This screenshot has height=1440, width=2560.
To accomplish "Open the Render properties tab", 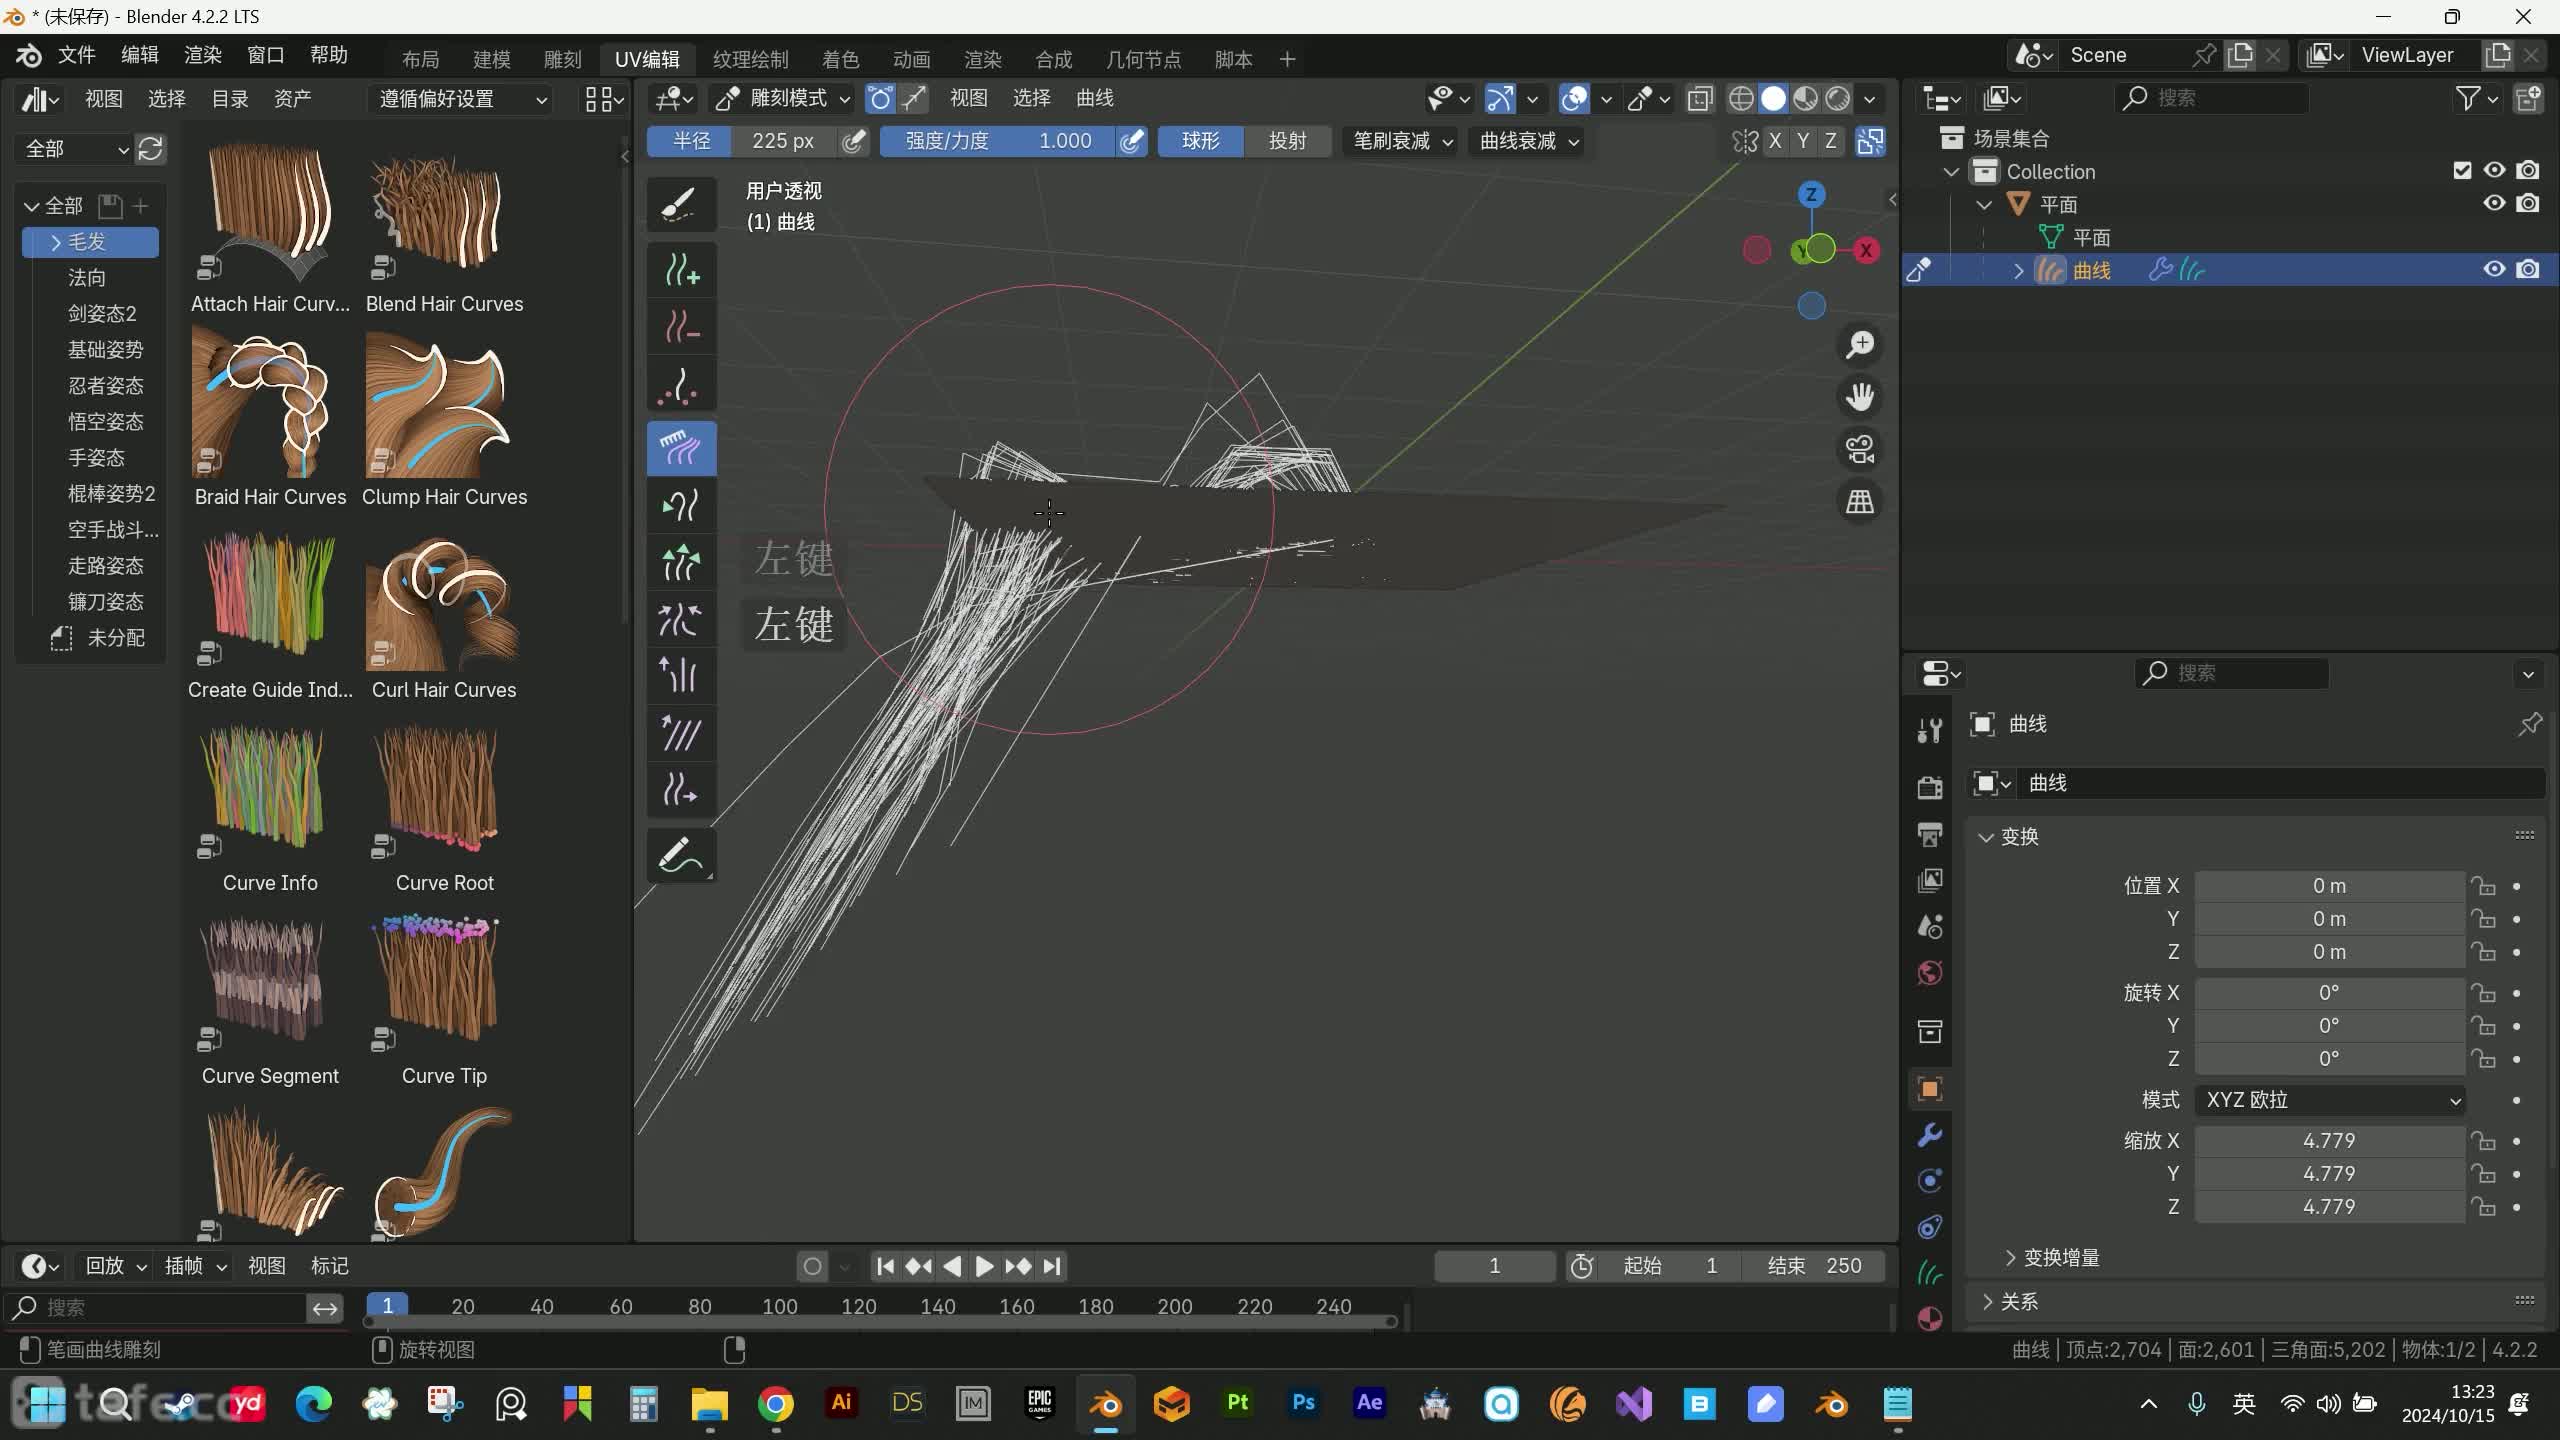I will pos(1930,787).
